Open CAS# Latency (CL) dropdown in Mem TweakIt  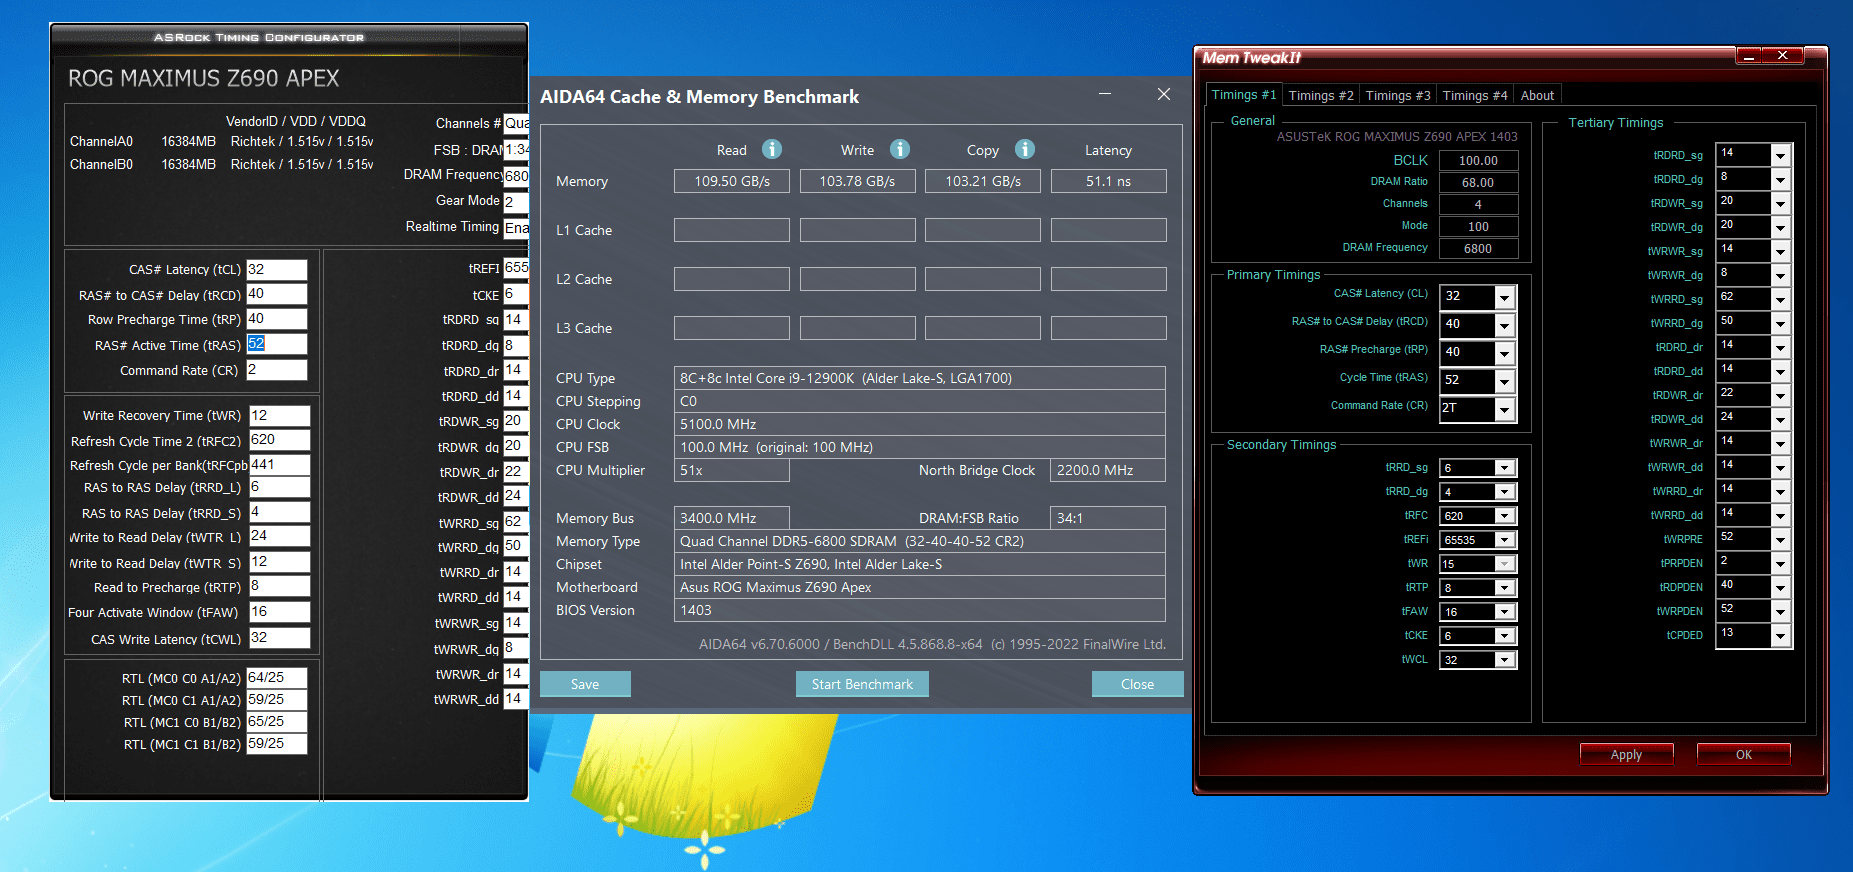pos(1504,297)
